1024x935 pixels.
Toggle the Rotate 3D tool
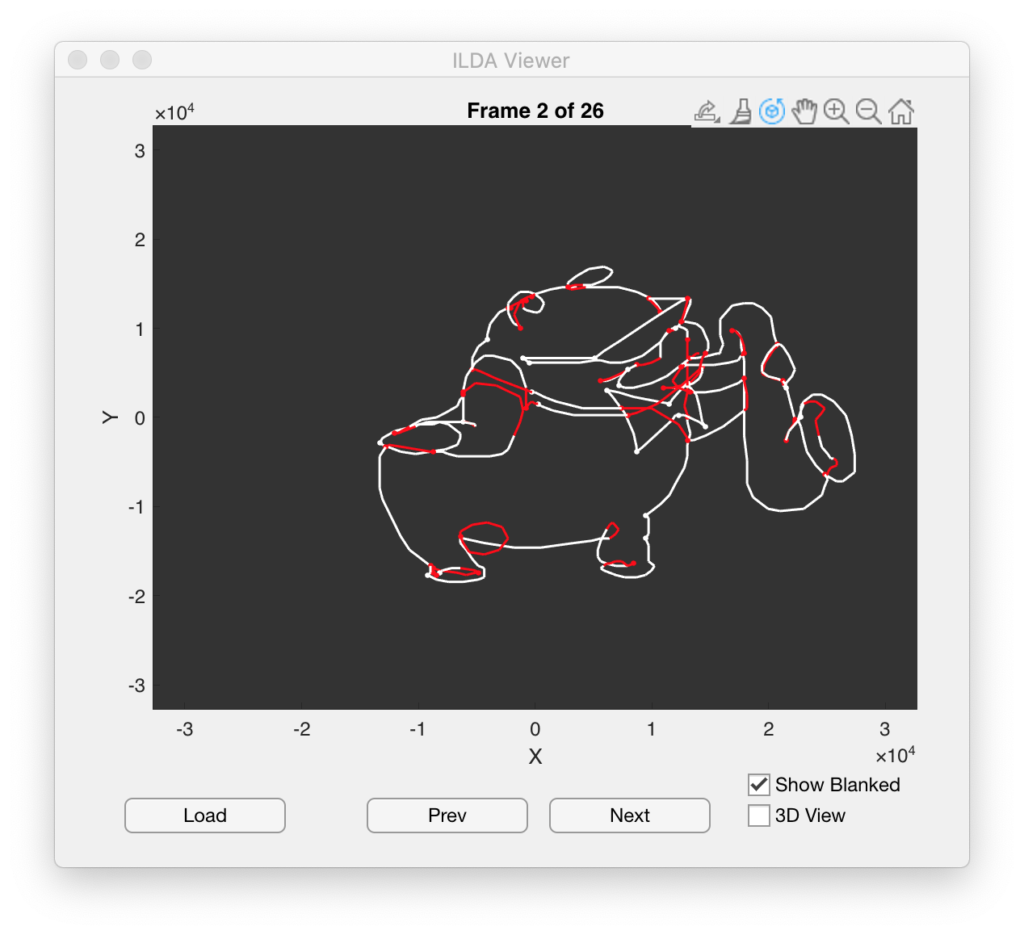point(771,111)
